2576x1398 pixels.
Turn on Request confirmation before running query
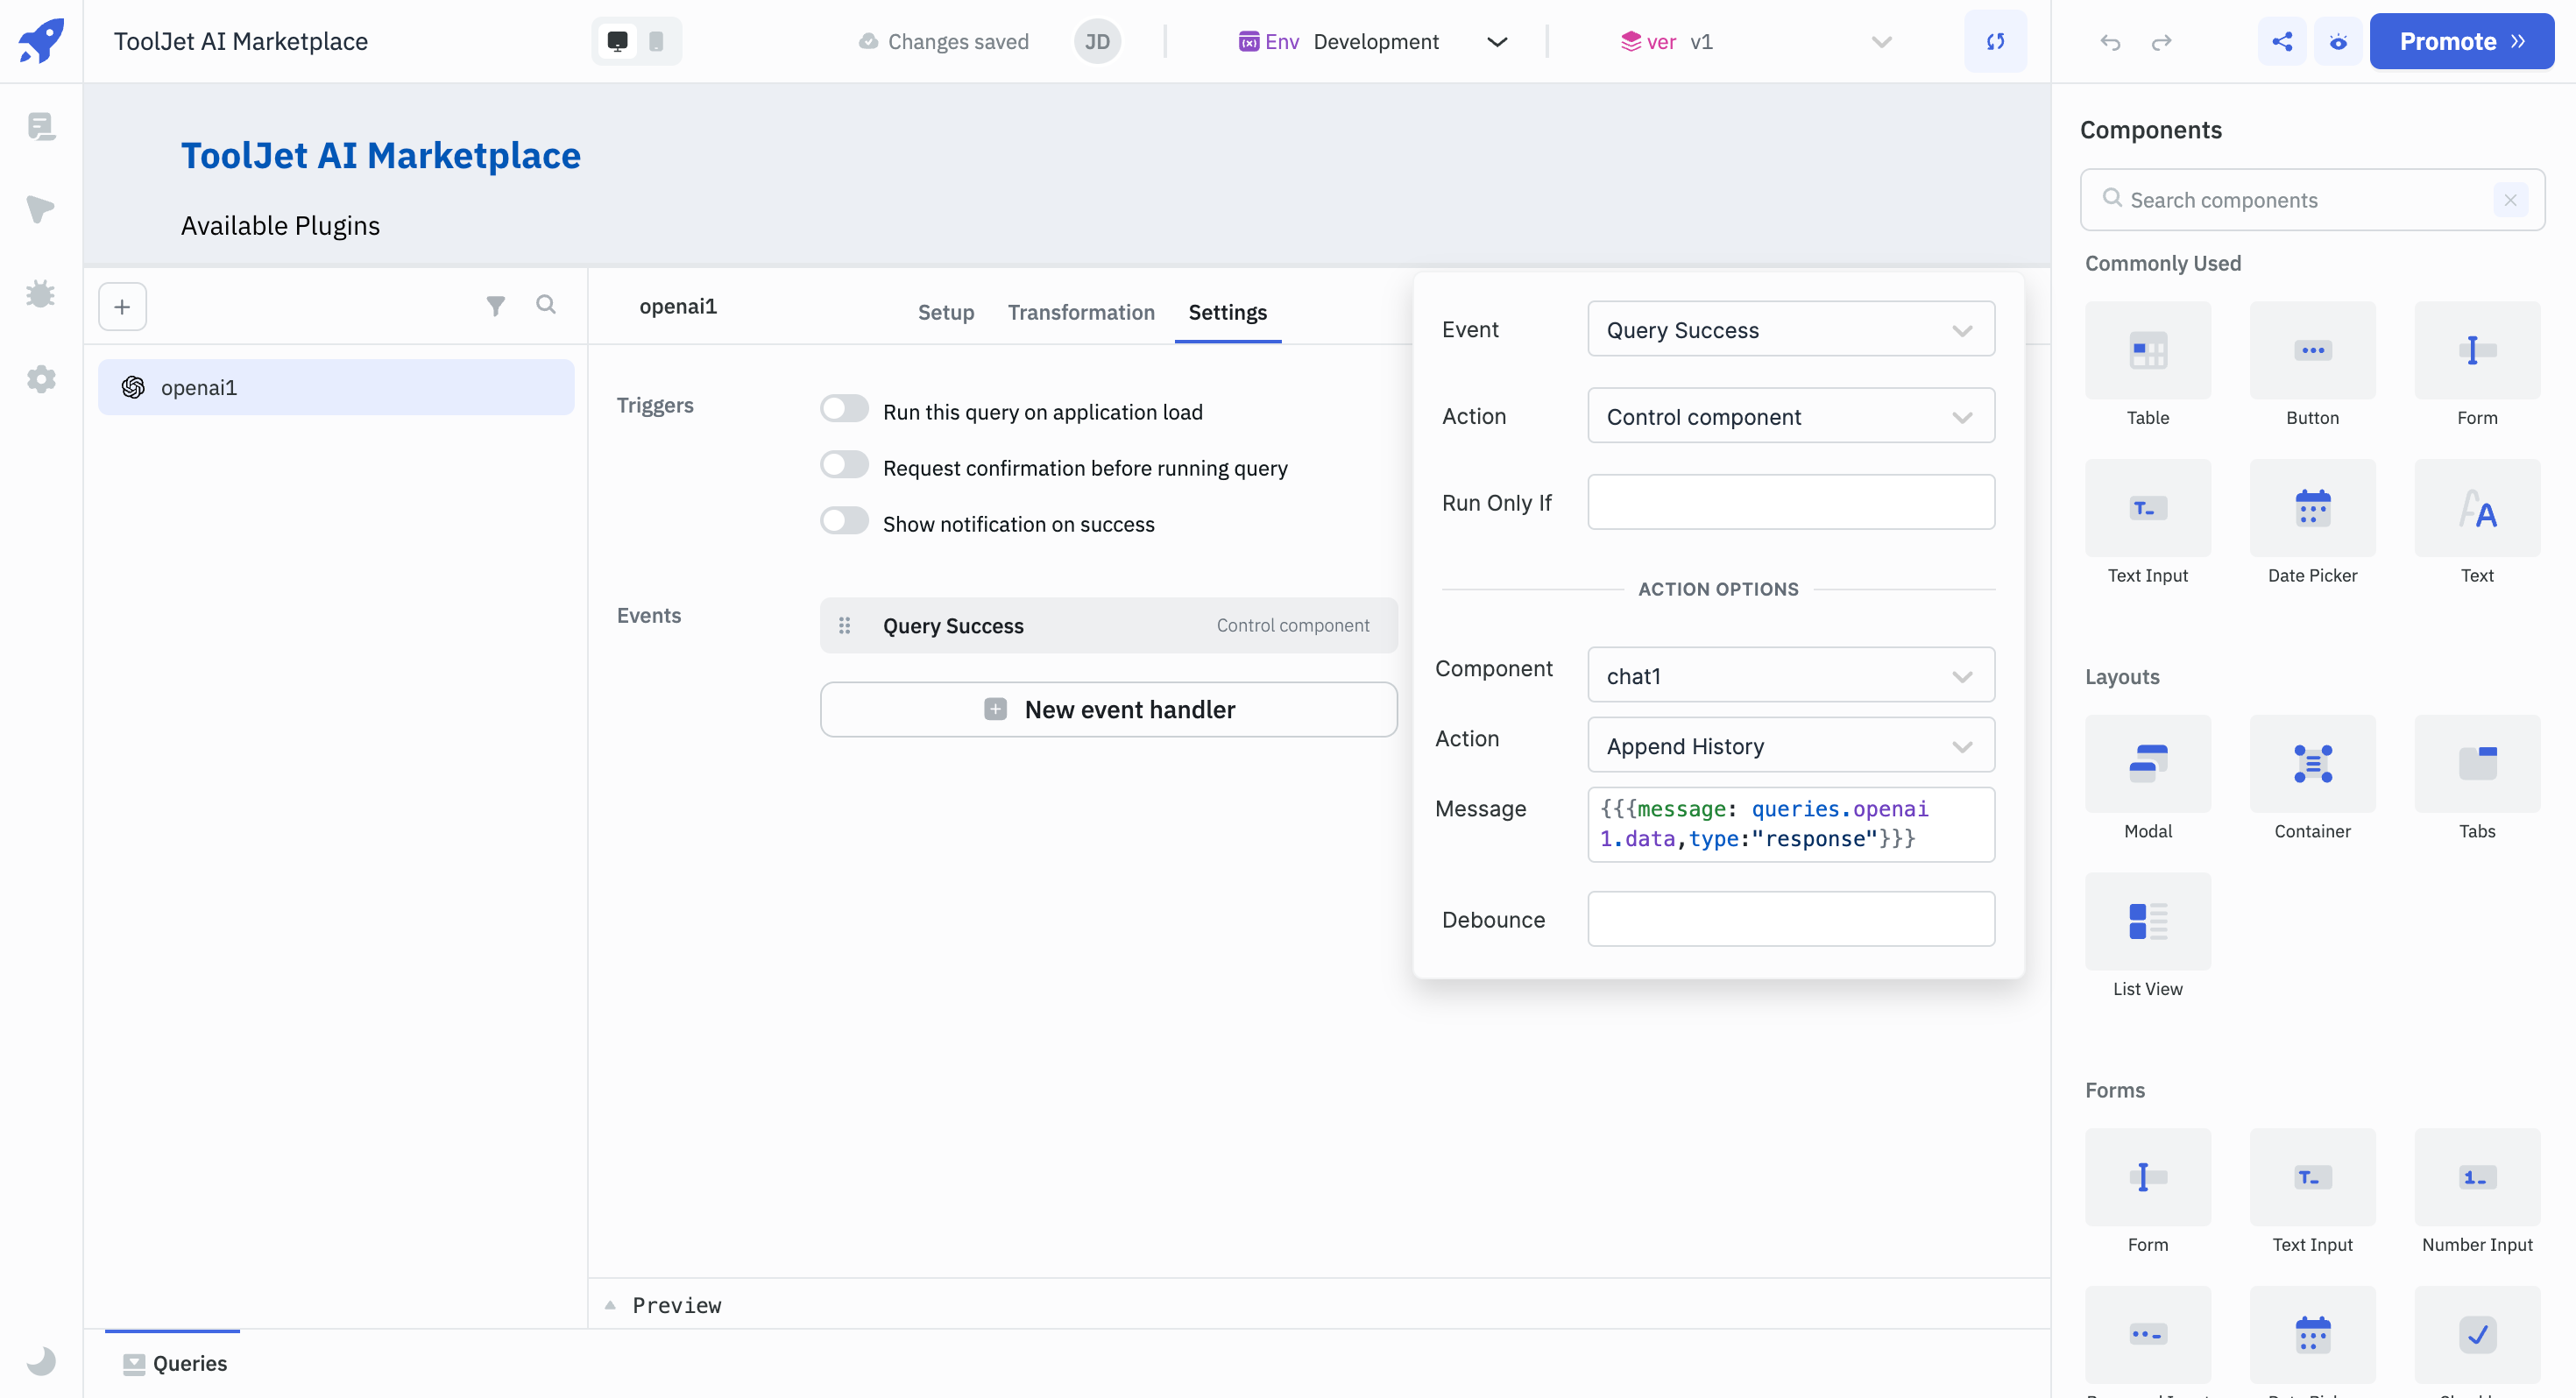(x=845, y=464)
